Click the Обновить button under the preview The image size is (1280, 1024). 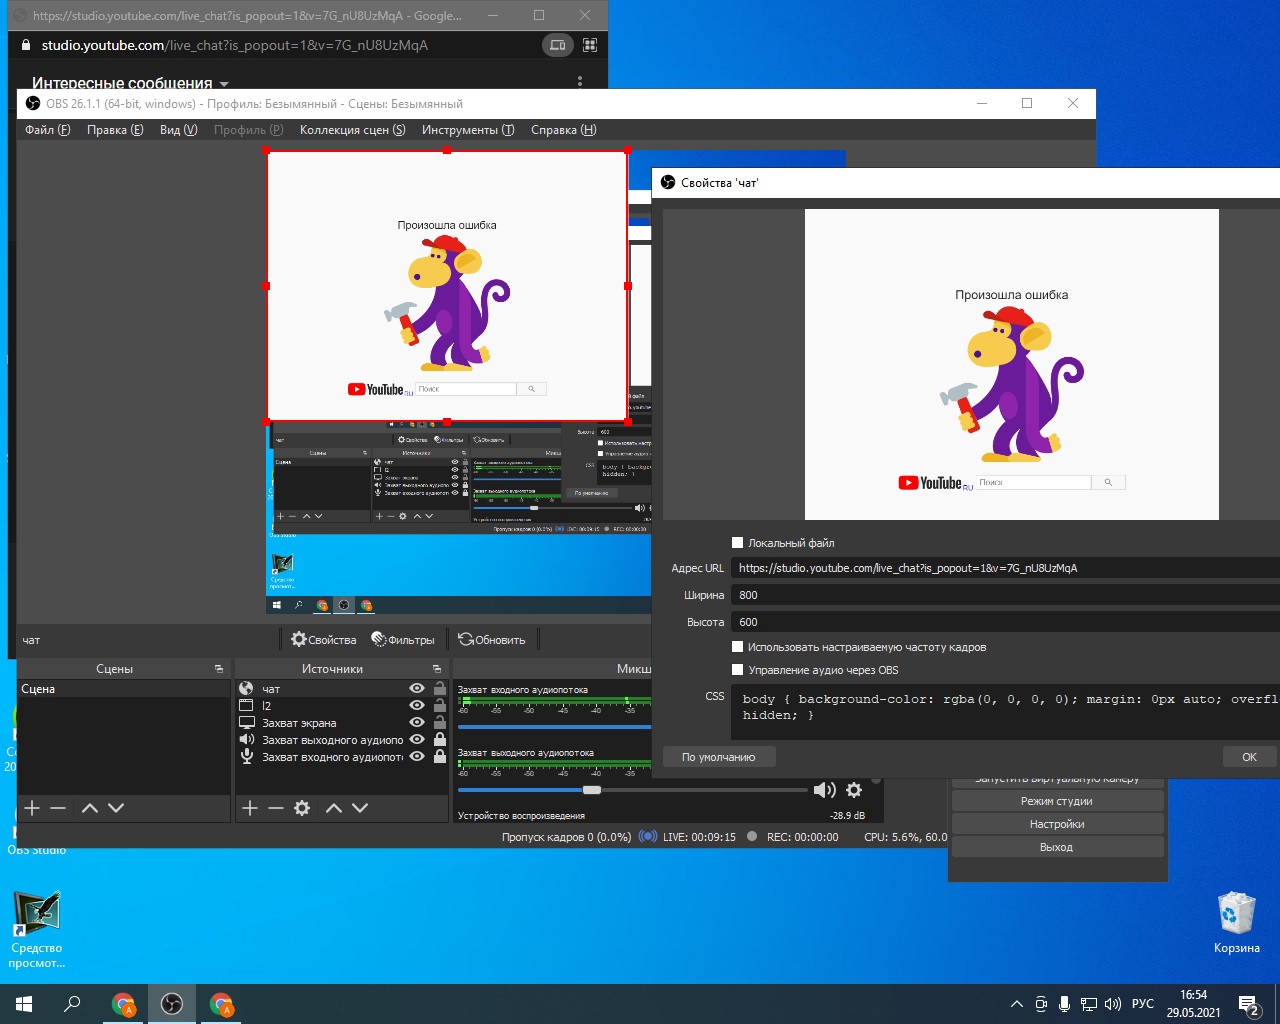492,640
